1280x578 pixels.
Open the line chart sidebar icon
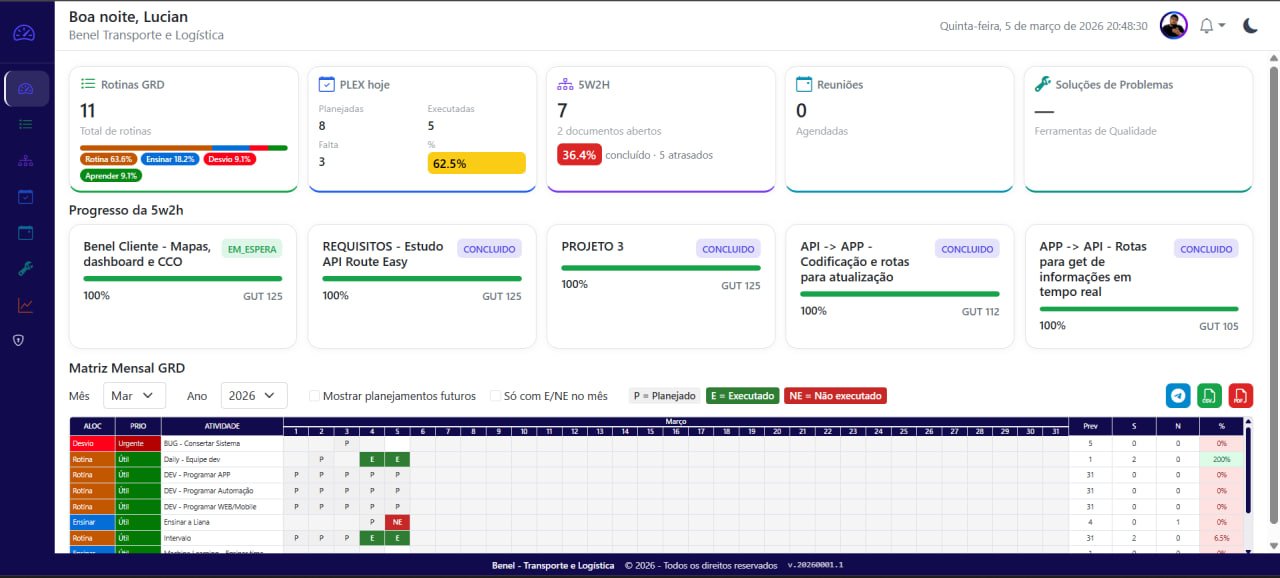click(x=26, y=305)
